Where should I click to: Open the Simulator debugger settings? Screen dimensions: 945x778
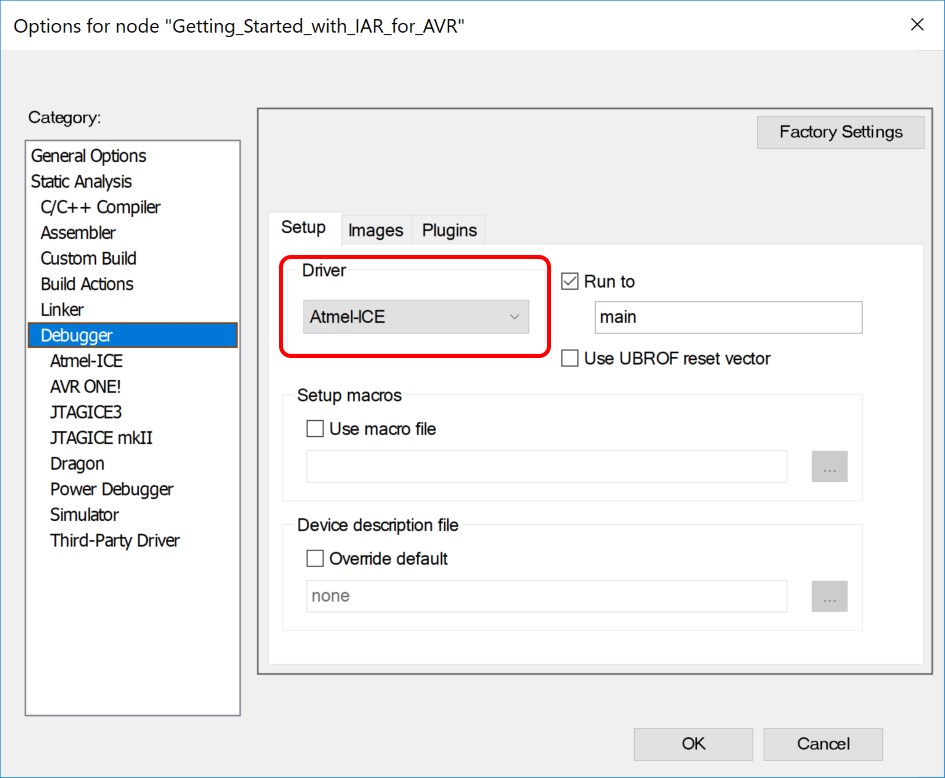pos(84,515)
